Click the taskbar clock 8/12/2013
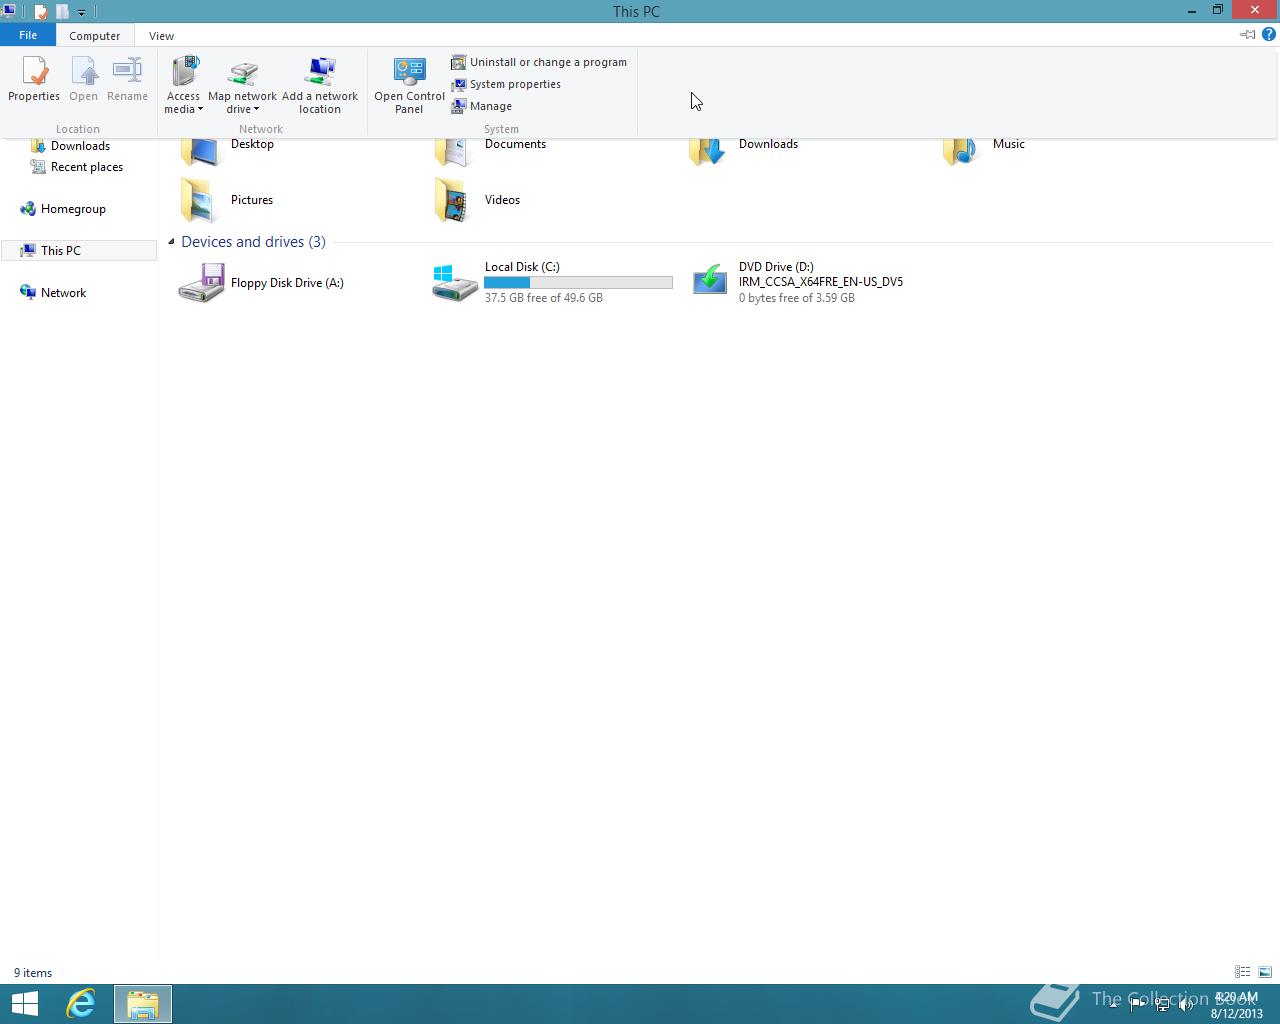The width and height of the screenshot is (1280, 1024). pos(1237,1005)
